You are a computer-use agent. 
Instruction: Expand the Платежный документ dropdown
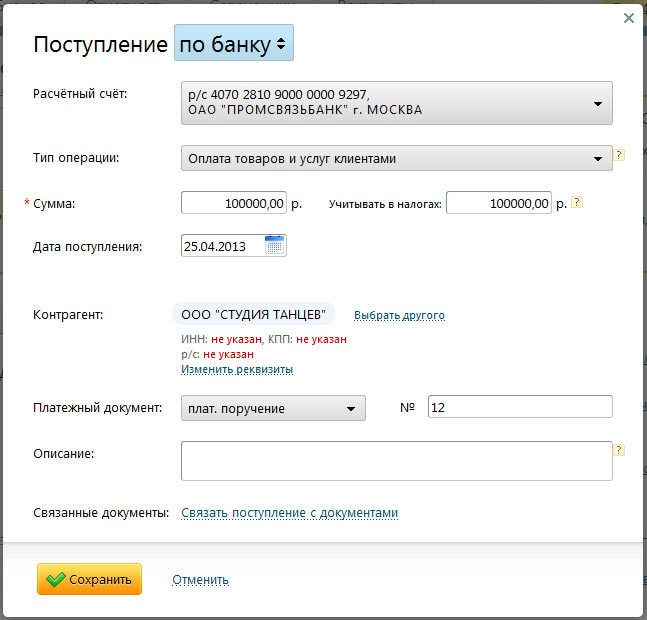coord(273,408)
